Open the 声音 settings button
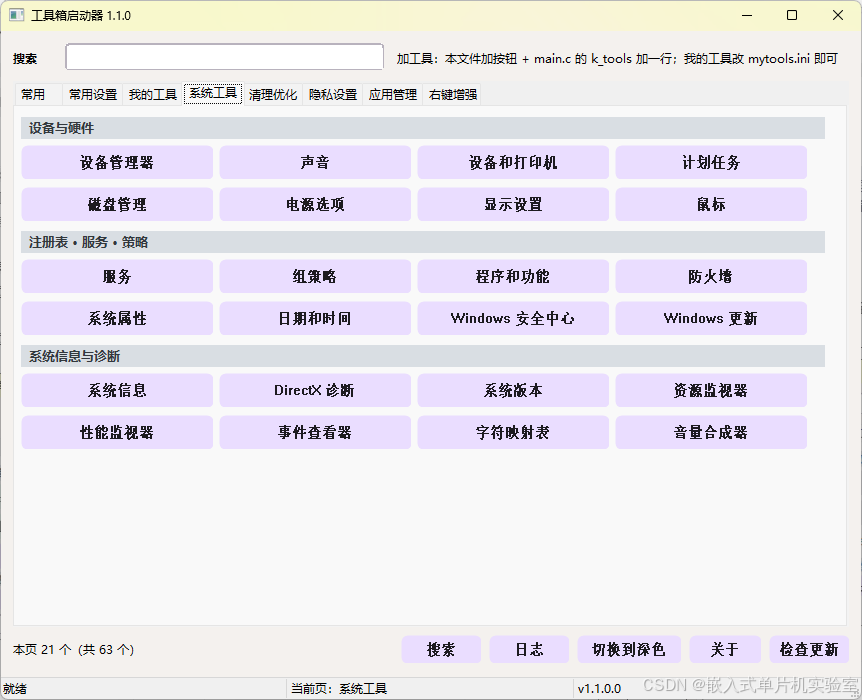Screen dimensions: 862x700 click(315, 162)
